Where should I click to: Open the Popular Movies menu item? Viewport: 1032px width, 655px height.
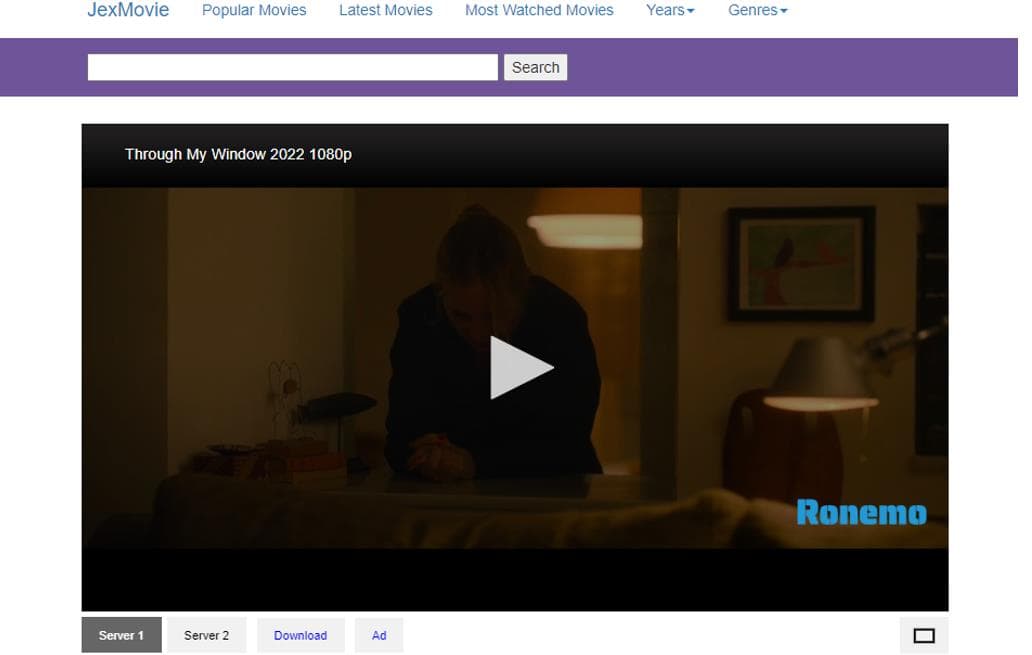coord(254,10)
